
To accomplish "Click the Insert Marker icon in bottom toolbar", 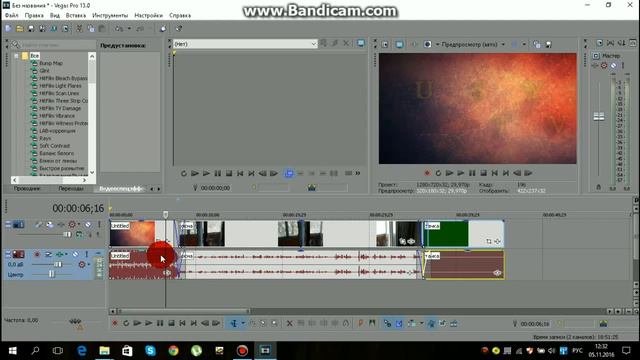I will [x=360, y=323].
